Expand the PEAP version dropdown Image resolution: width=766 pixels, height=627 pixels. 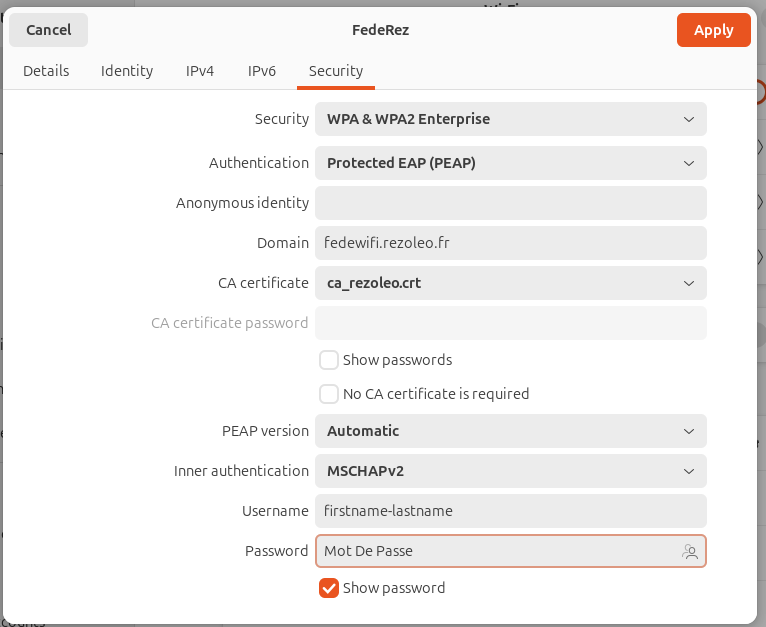510,431
